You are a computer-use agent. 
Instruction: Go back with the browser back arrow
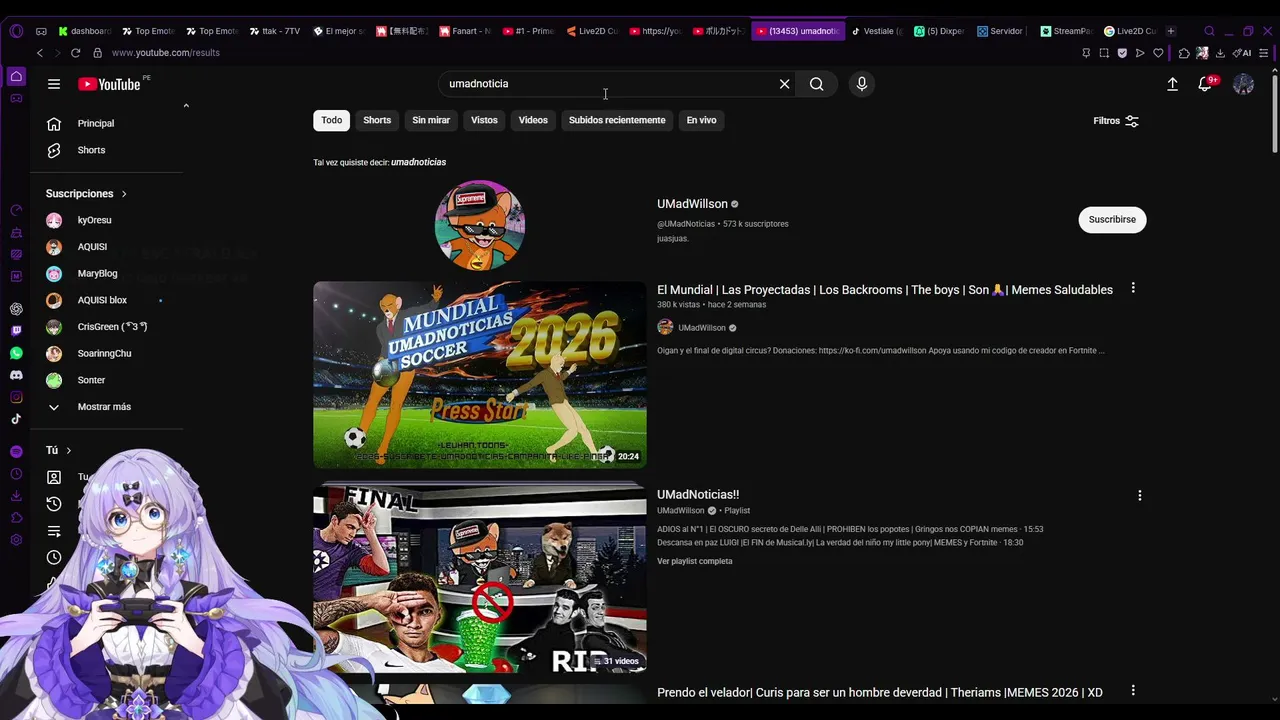(x=40, y=53)
